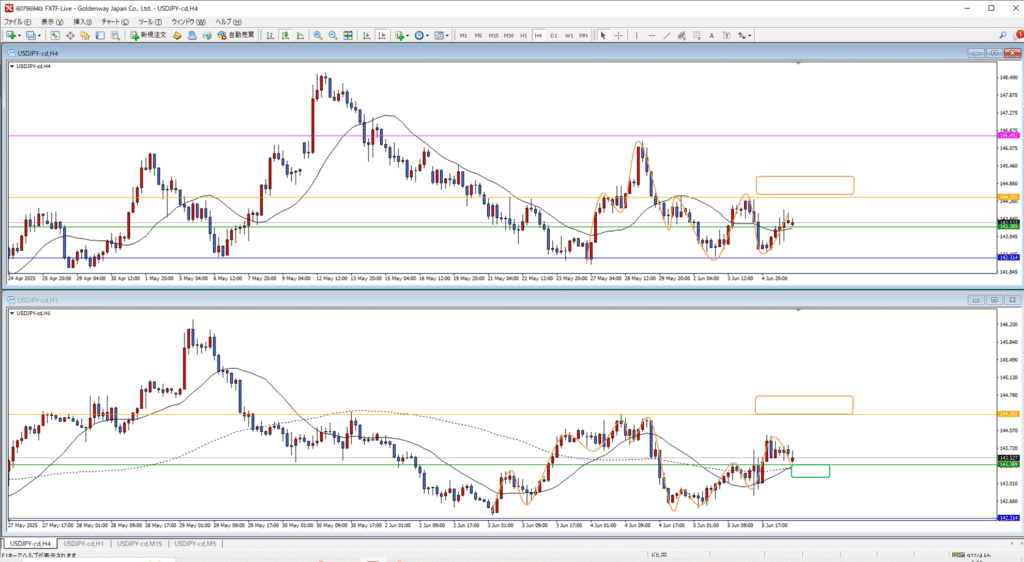Expand the Profiles dropdown arrow
The width and height of the screenshot is (1024, 562).
tap(39, 35)
